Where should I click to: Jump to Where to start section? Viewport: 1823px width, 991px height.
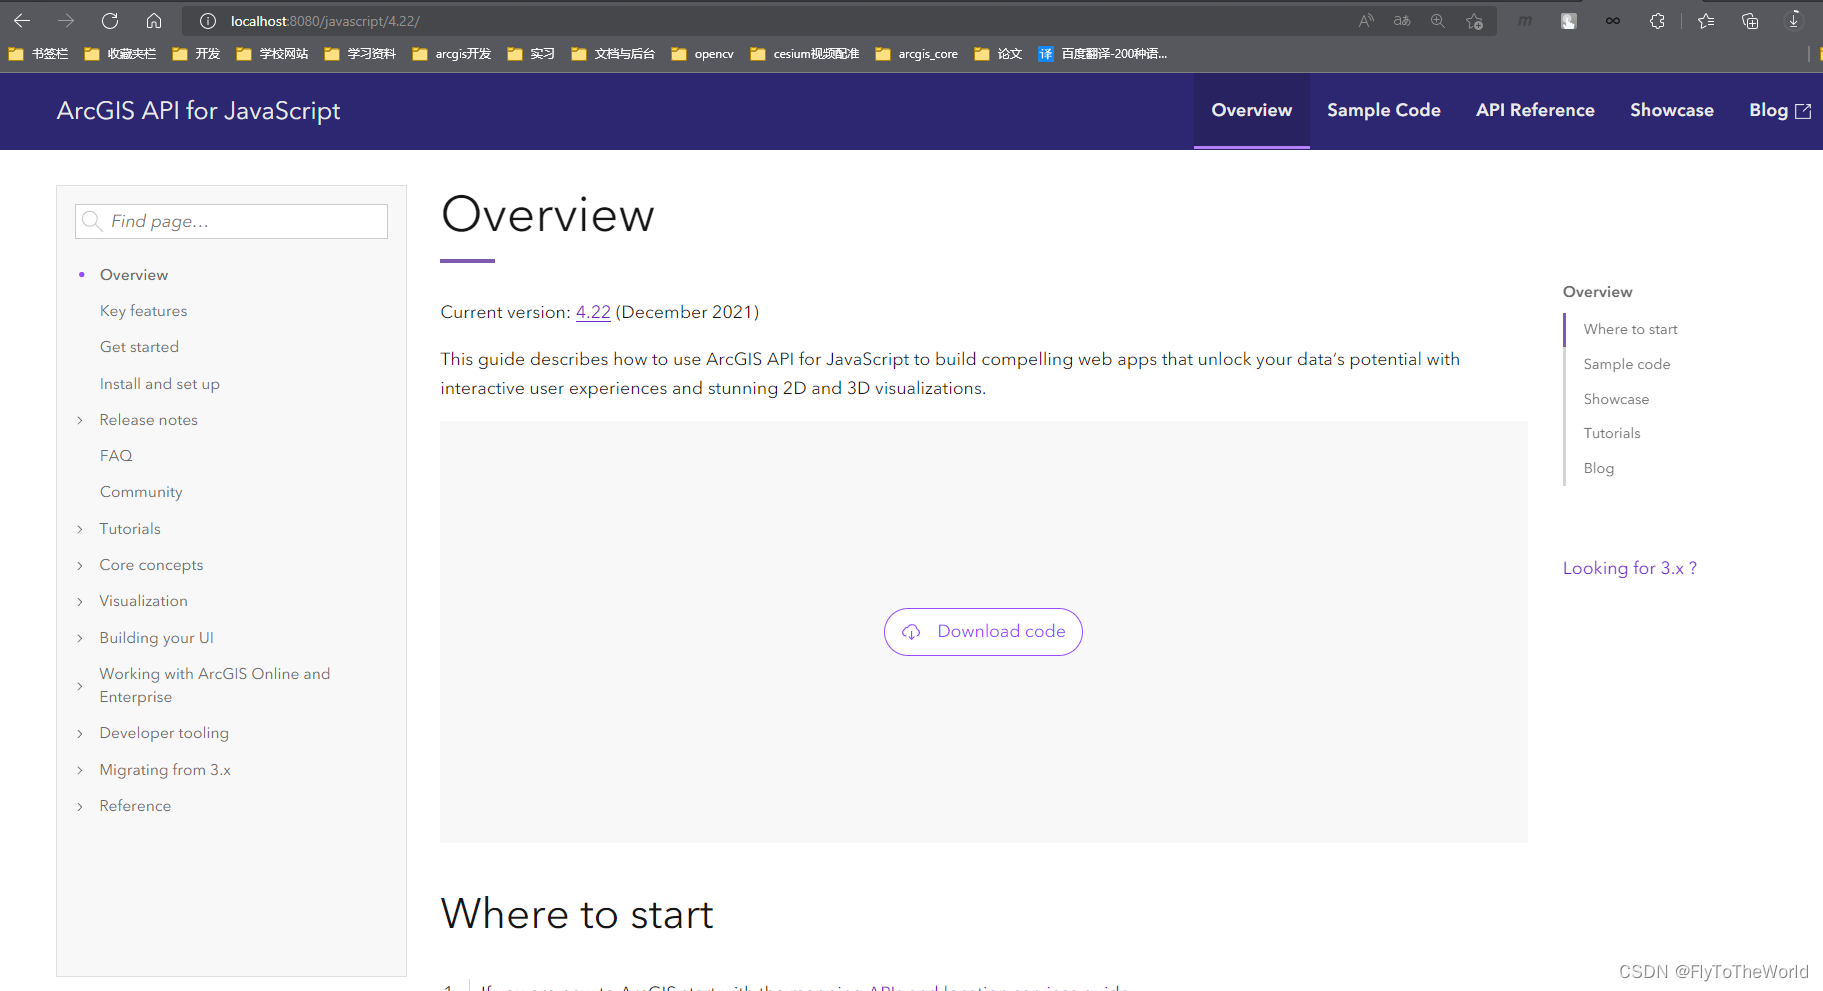[x=1630, y=329]
